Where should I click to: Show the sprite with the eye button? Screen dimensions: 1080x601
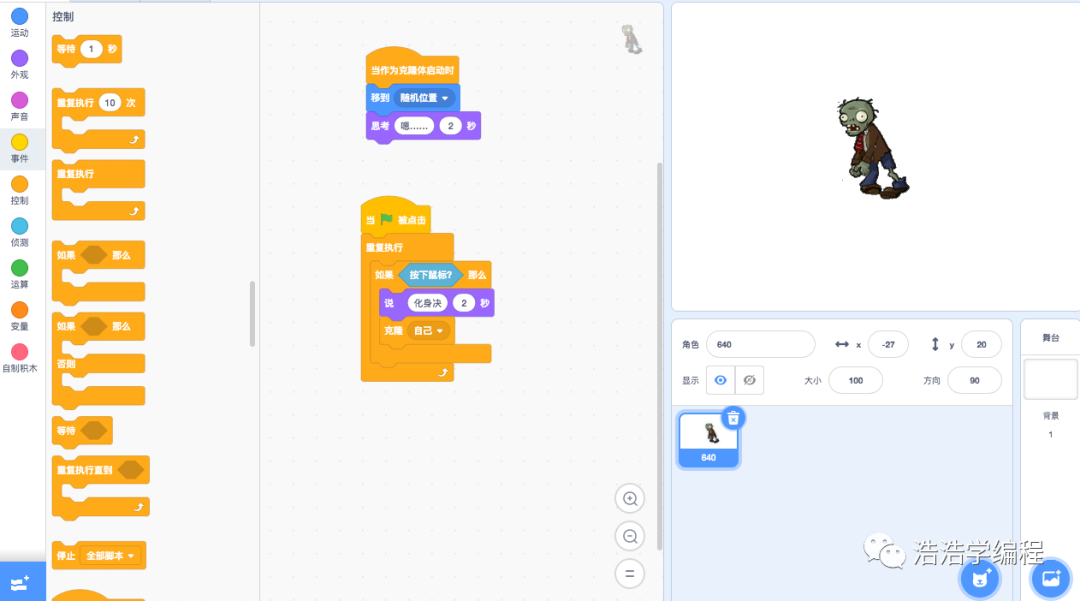[720, 380]
